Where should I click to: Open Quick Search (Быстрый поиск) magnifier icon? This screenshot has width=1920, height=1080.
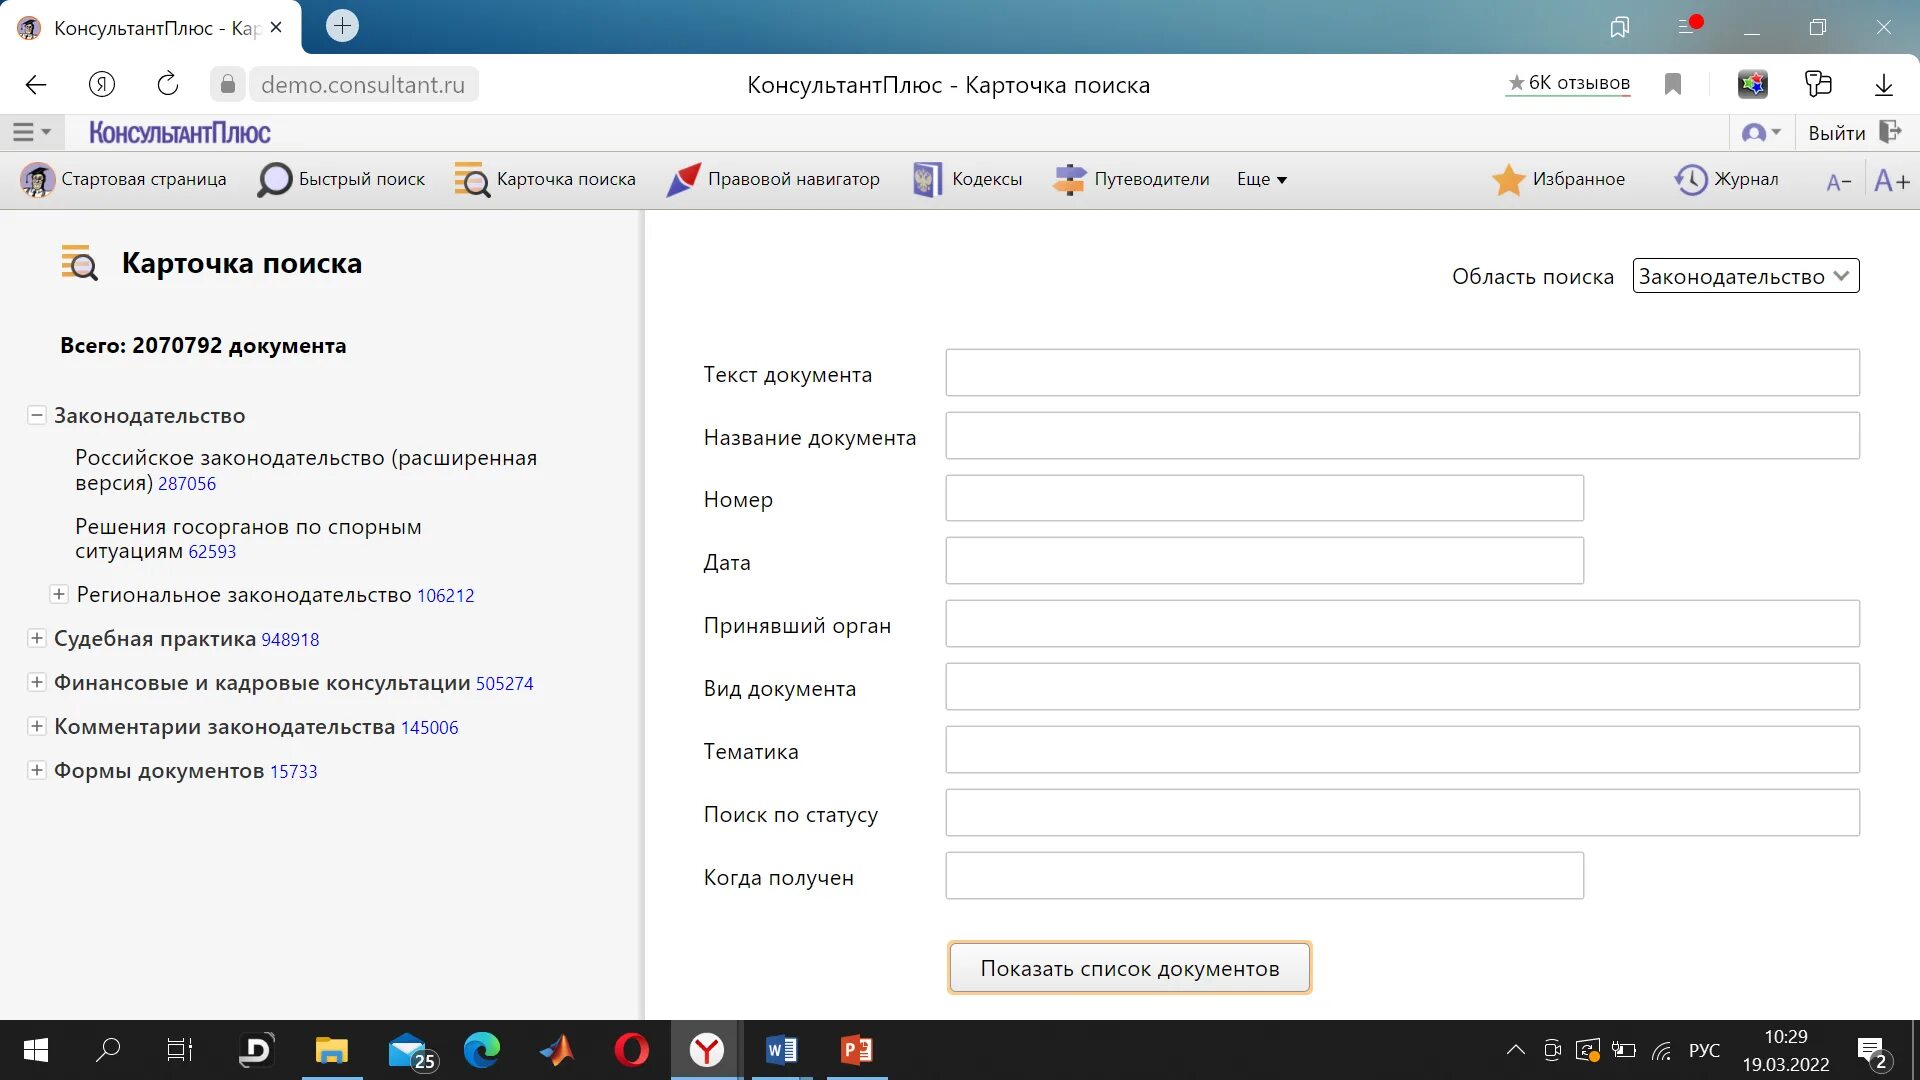pyautogui.click(x=274, y=180)
